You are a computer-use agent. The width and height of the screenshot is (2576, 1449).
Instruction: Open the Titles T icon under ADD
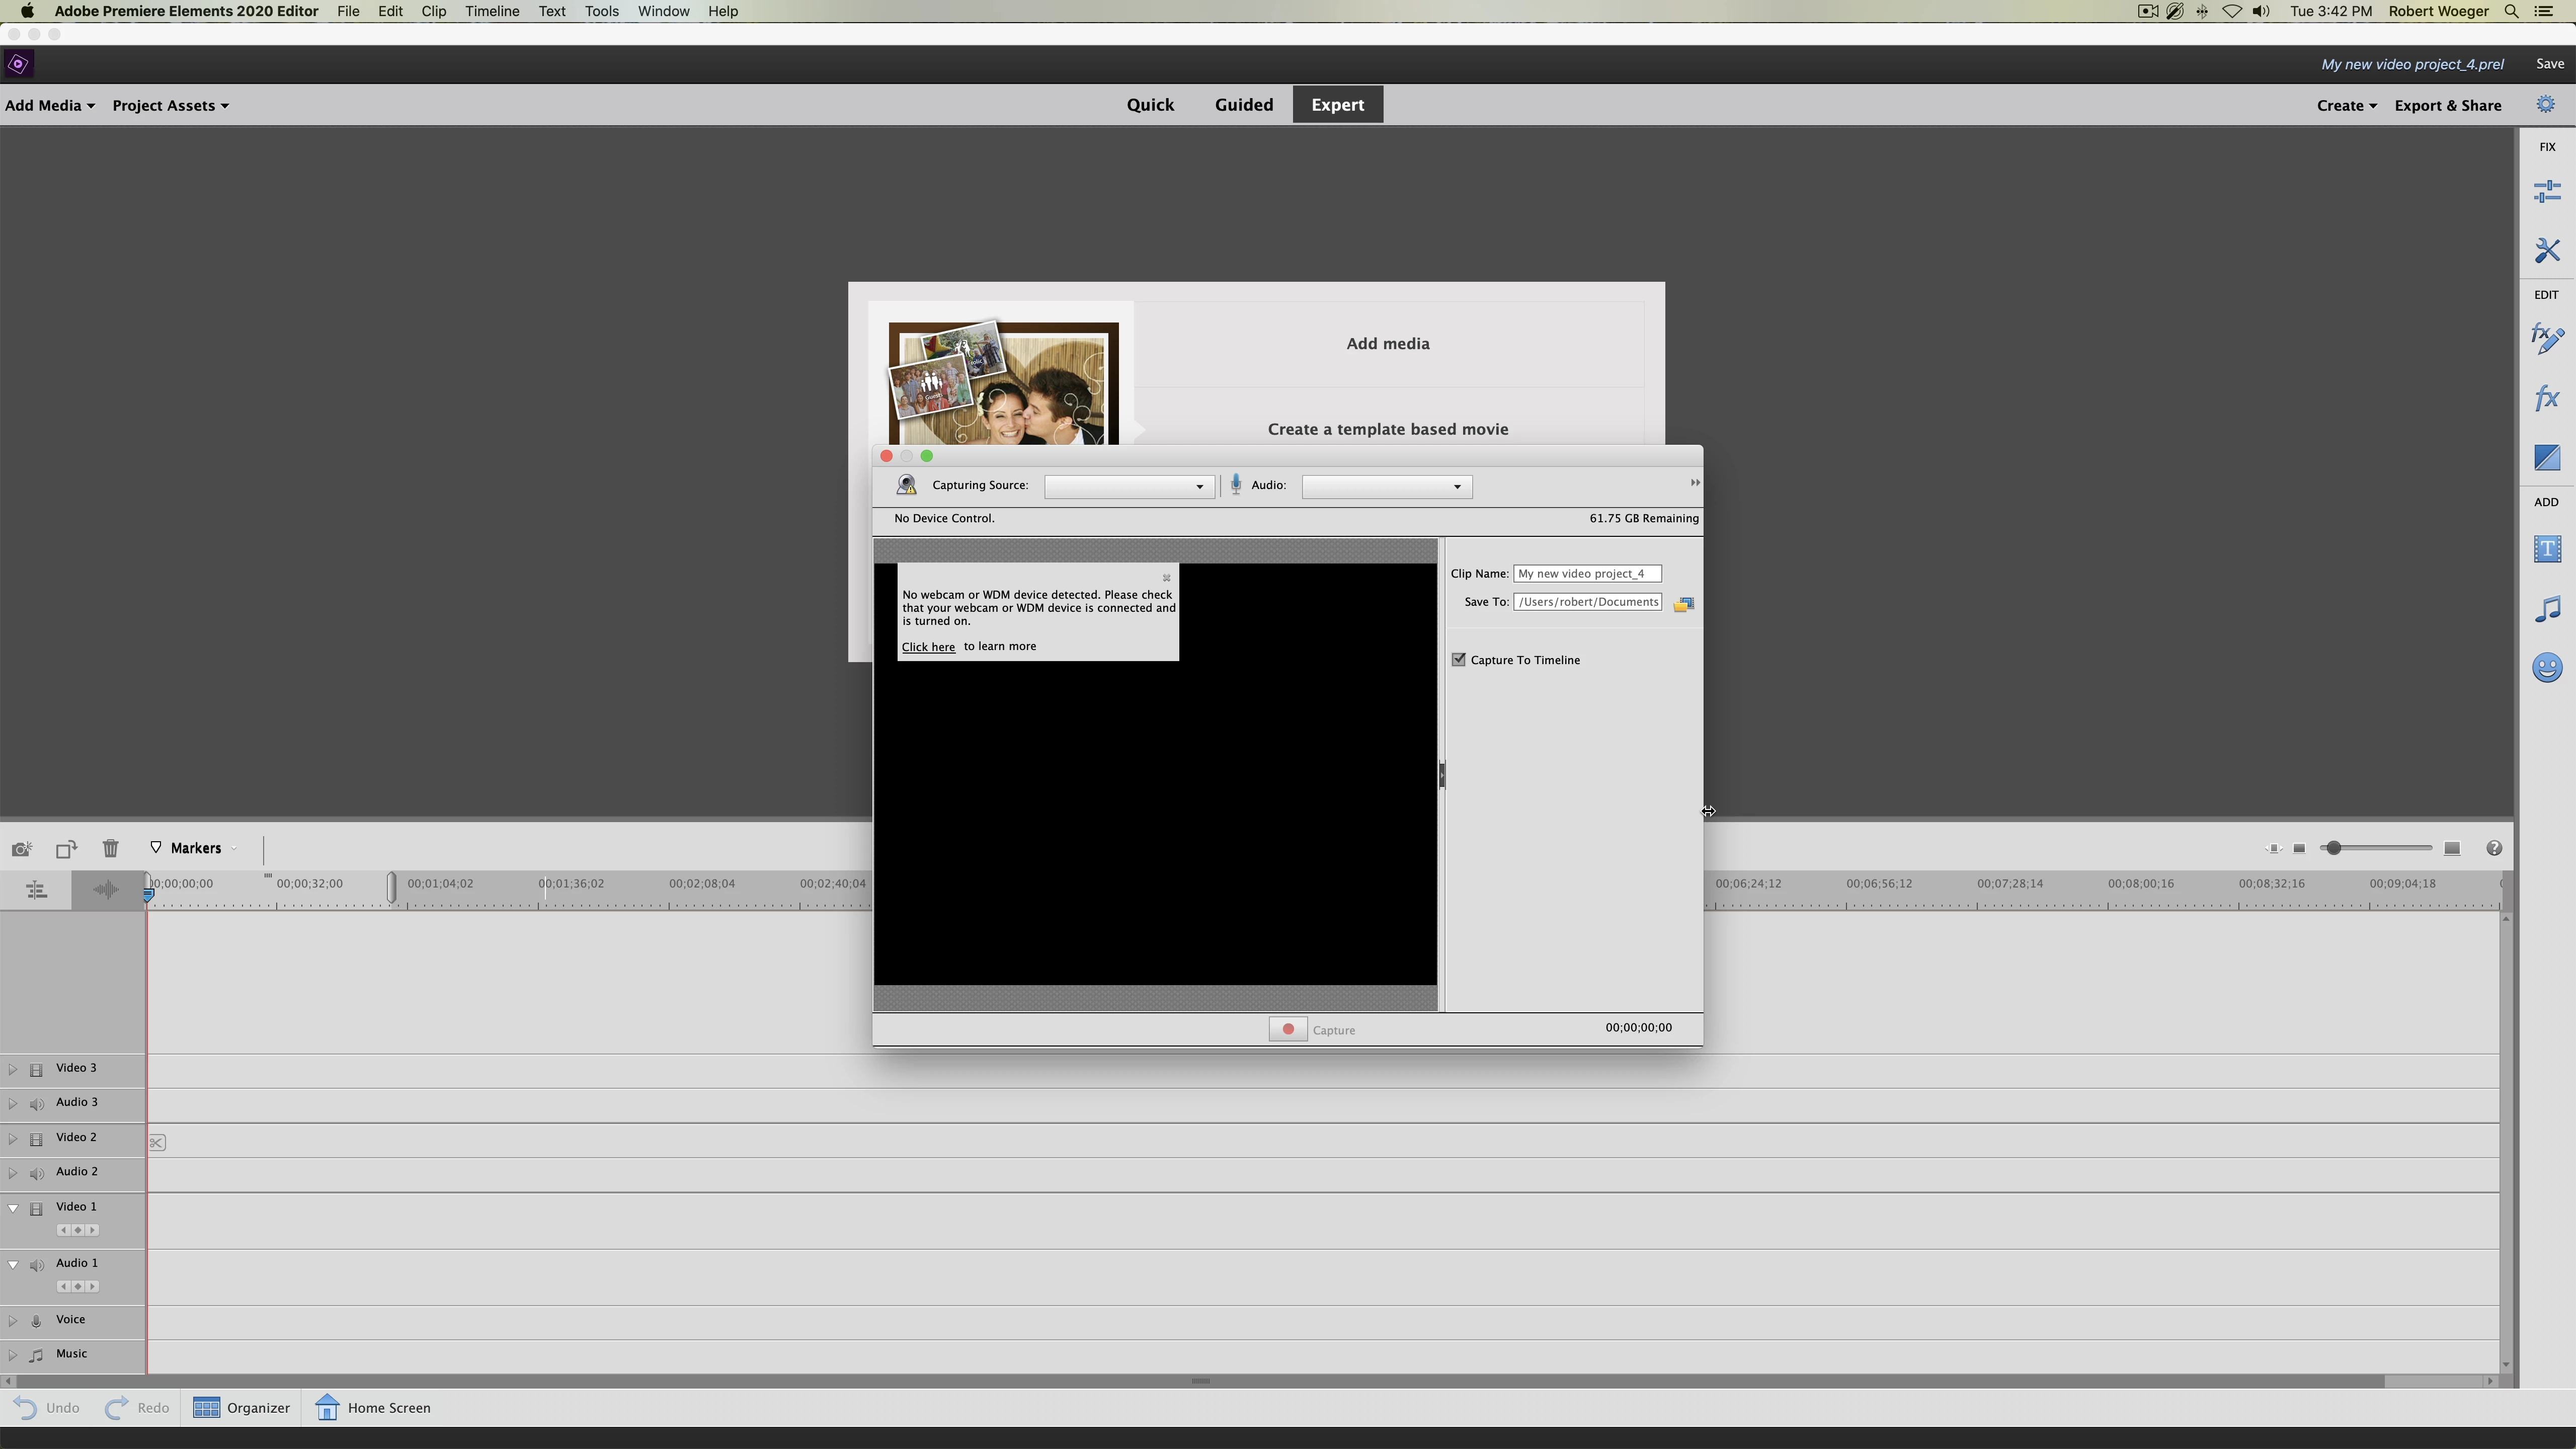click(x=2546, y=549)
